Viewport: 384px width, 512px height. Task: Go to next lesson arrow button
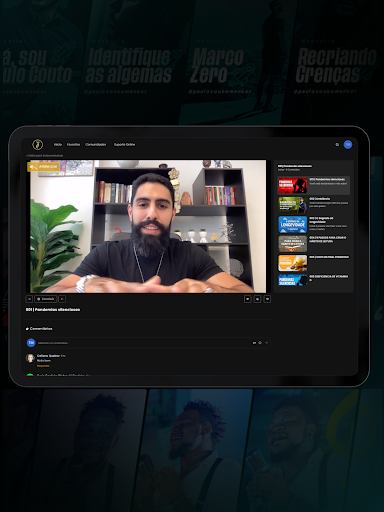point(62,299)
